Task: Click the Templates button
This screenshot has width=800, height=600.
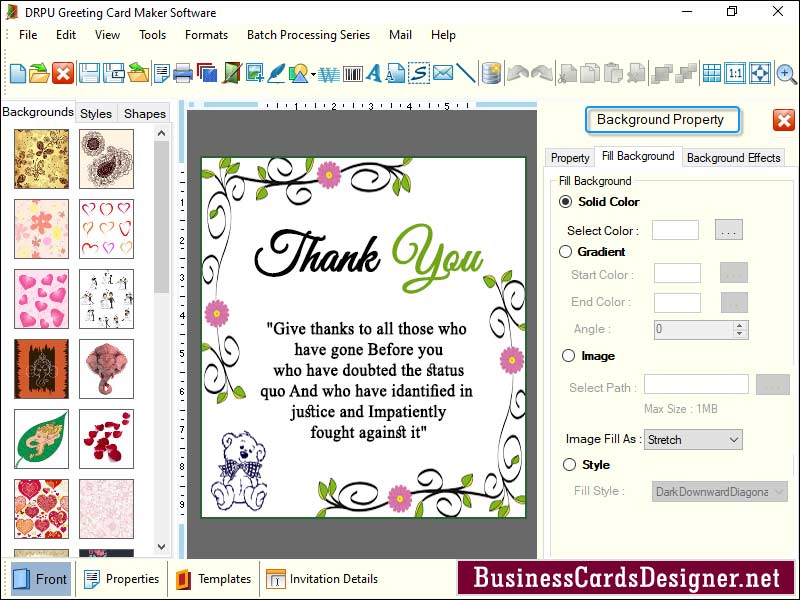Action: pyautogui.click(x=213, y=579)
